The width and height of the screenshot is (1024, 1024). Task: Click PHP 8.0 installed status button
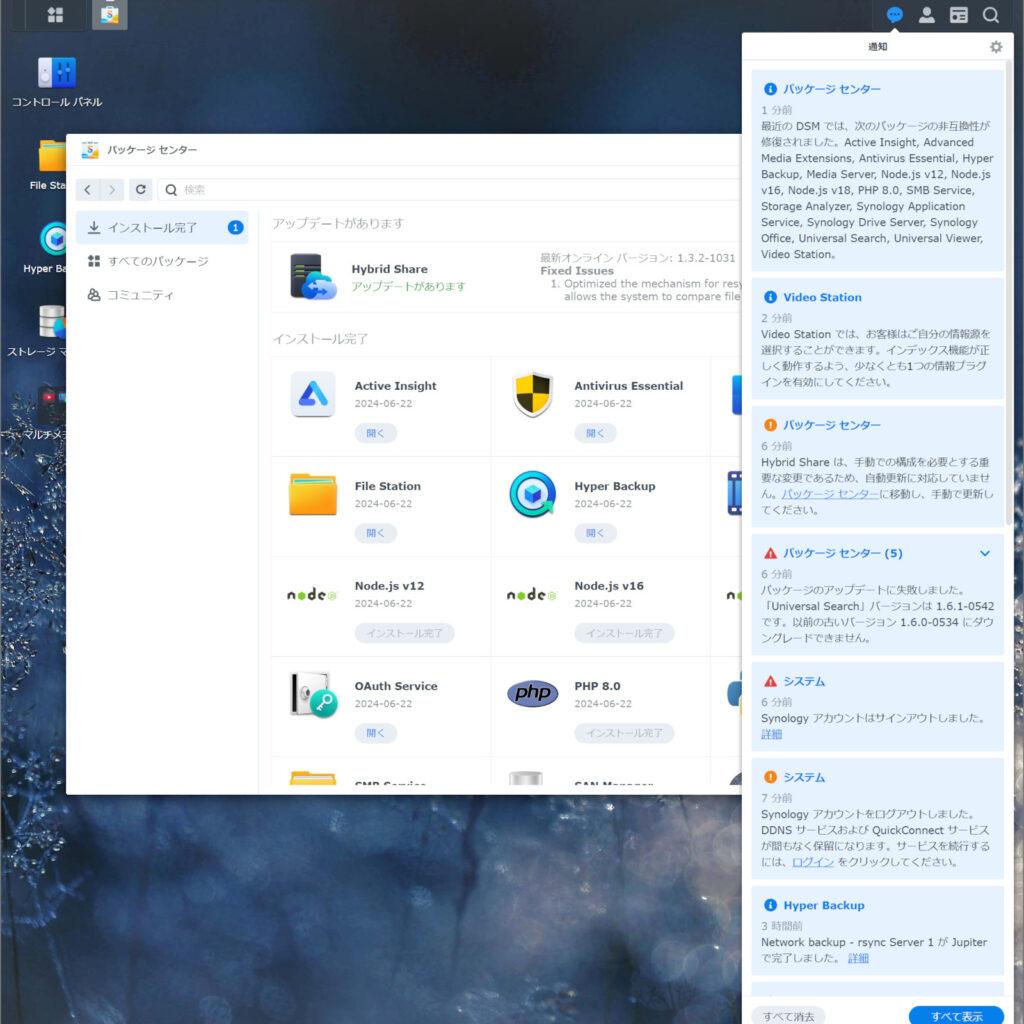point(624,733)
